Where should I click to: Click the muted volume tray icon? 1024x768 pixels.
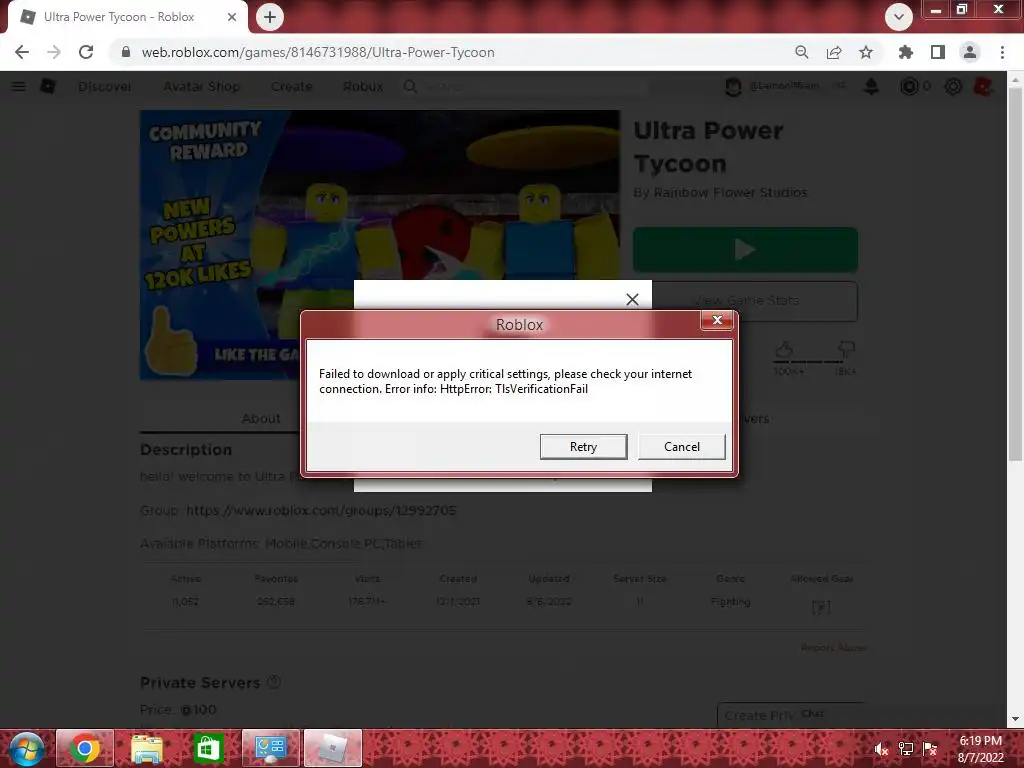point(881,749)
